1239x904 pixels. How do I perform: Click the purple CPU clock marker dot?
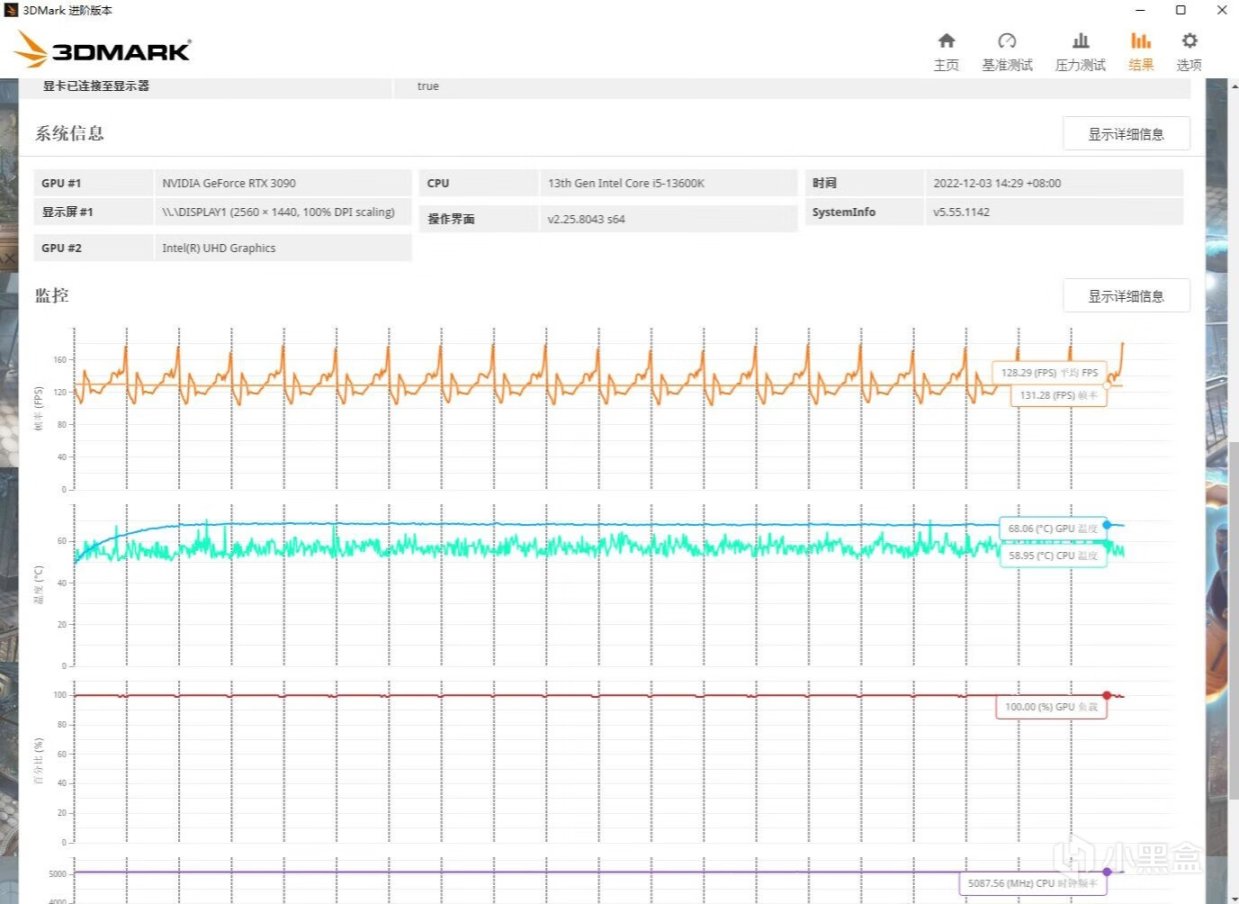click(1107, 872)
